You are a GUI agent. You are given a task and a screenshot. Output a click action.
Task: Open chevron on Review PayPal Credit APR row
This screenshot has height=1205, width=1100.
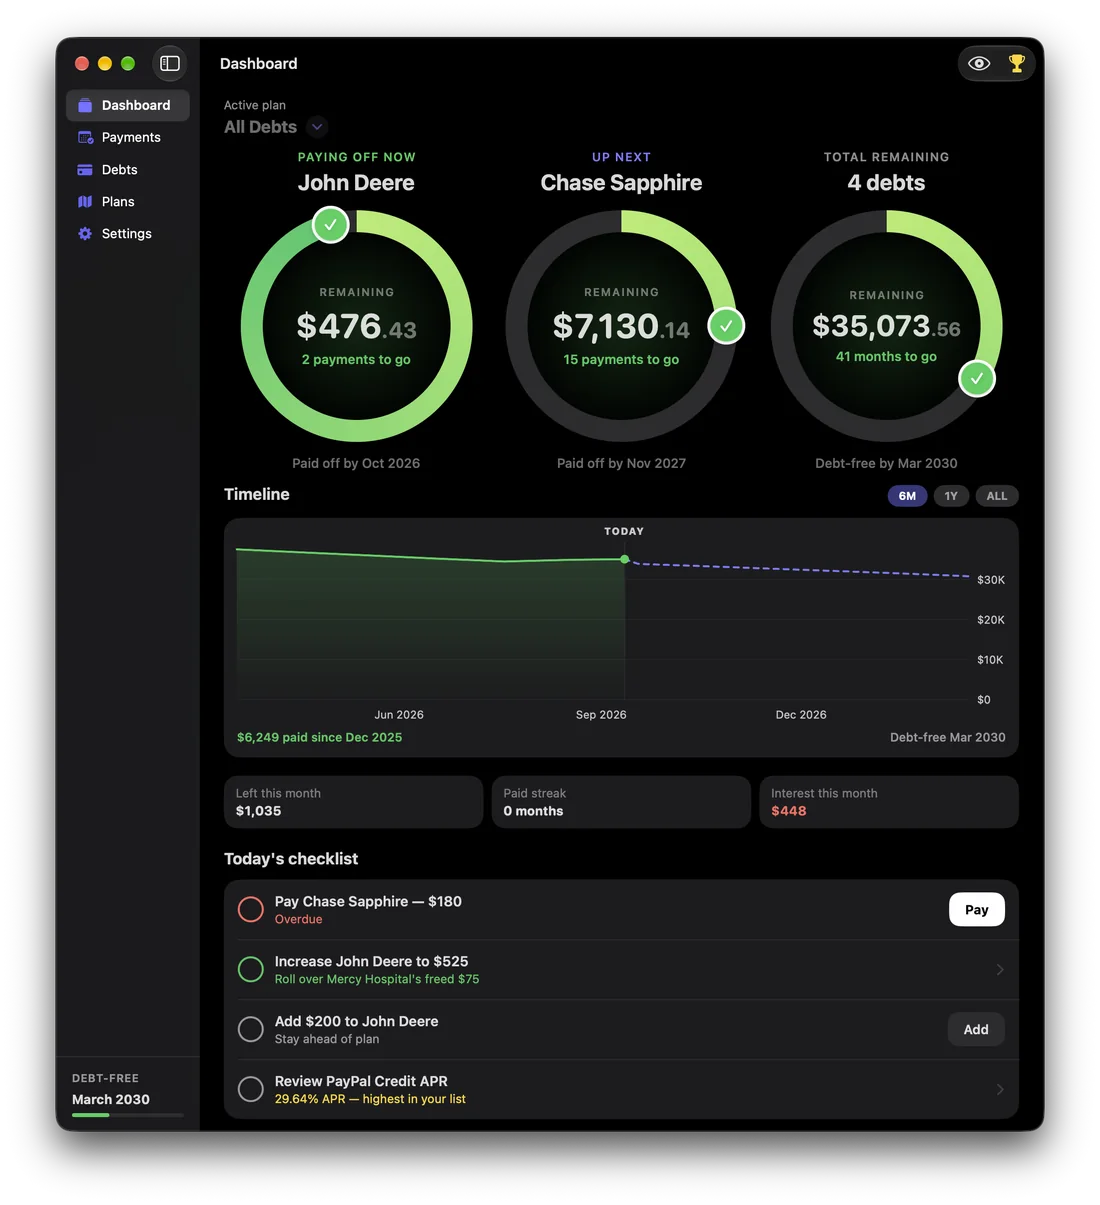[999, 1089]
